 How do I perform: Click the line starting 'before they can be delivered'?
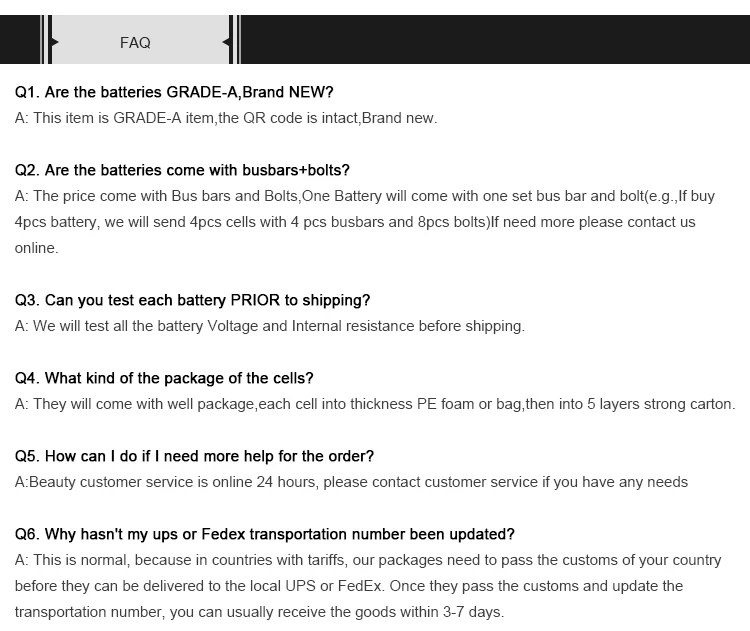(x=349, y=586)
